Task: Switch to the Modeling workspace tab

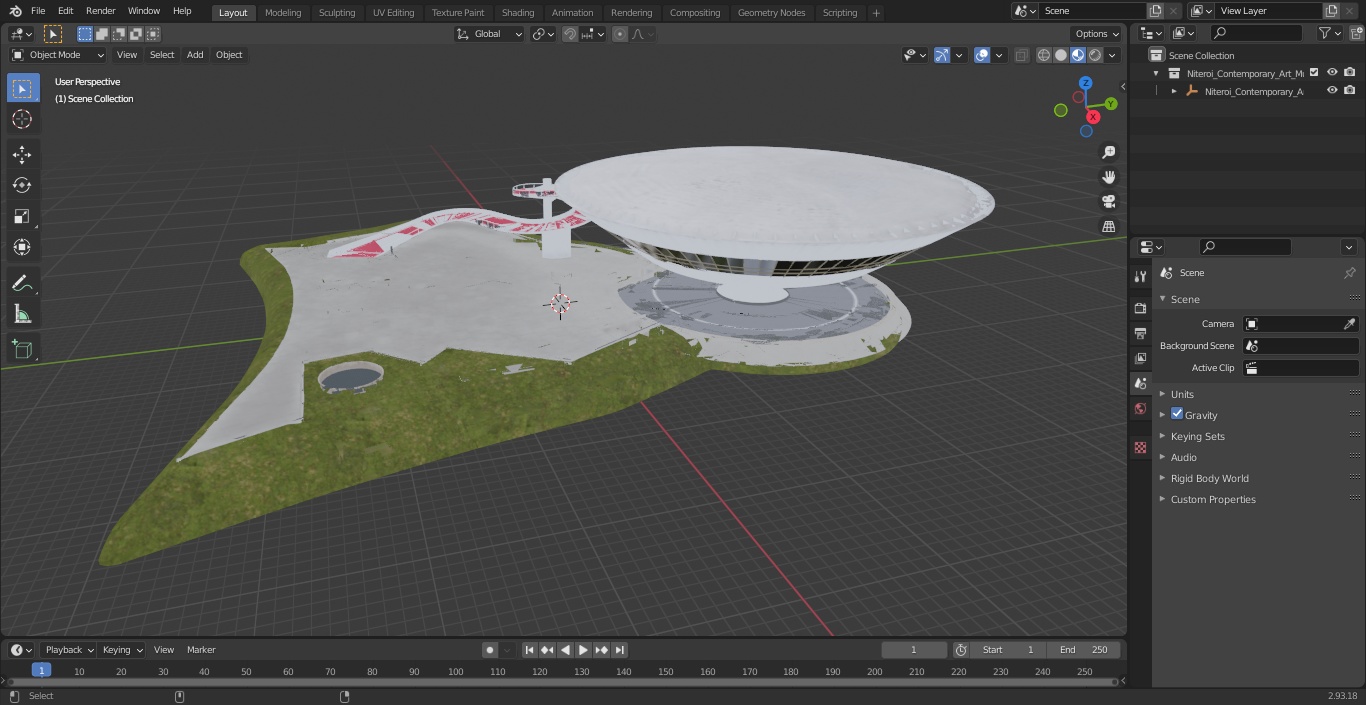Action: click(x=283, y=12)
